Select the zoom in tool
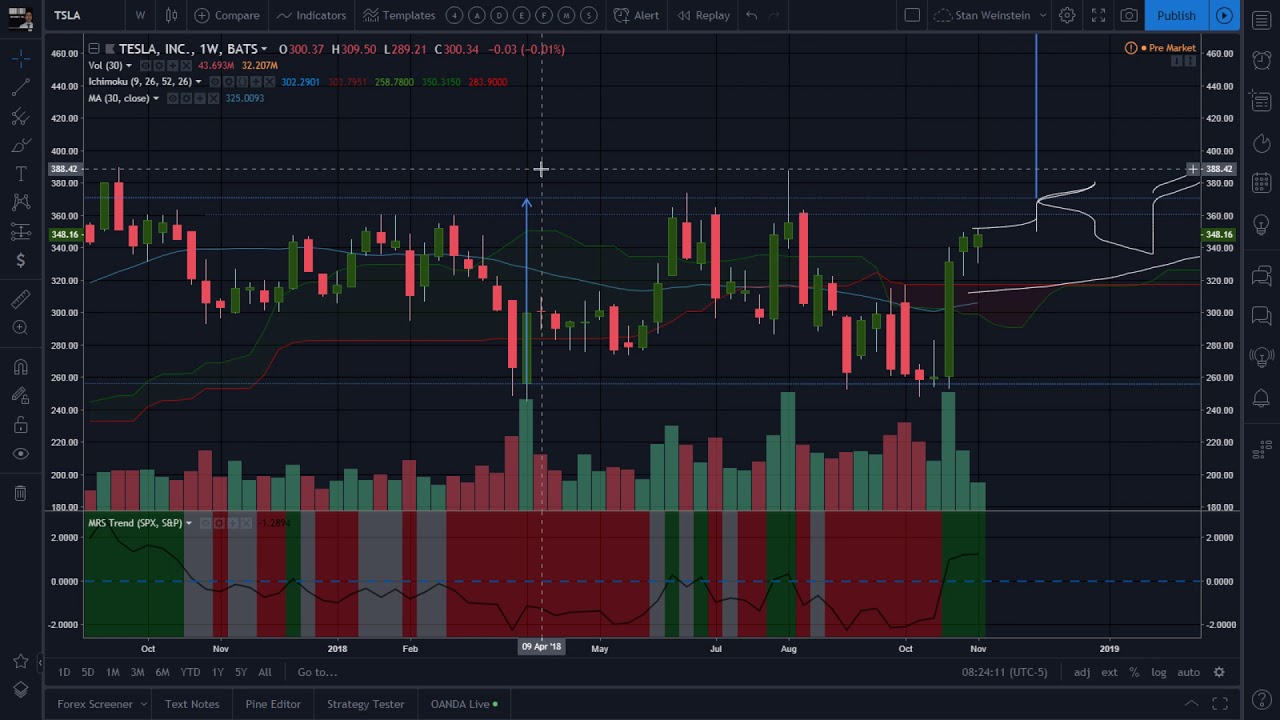The width and height of the screenshot is (1280, 720). point(20,328)
